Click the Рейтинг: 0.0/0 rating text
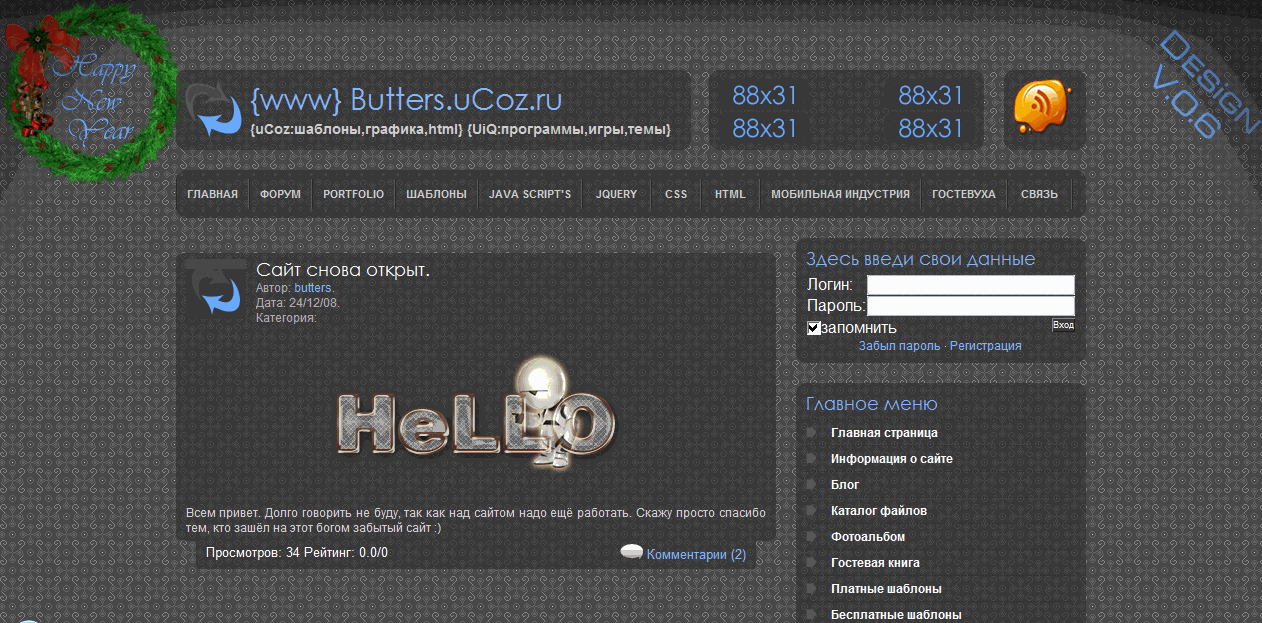Image resolution: width=1262 pixels, height=623 pixels. (x=346, y=553)
